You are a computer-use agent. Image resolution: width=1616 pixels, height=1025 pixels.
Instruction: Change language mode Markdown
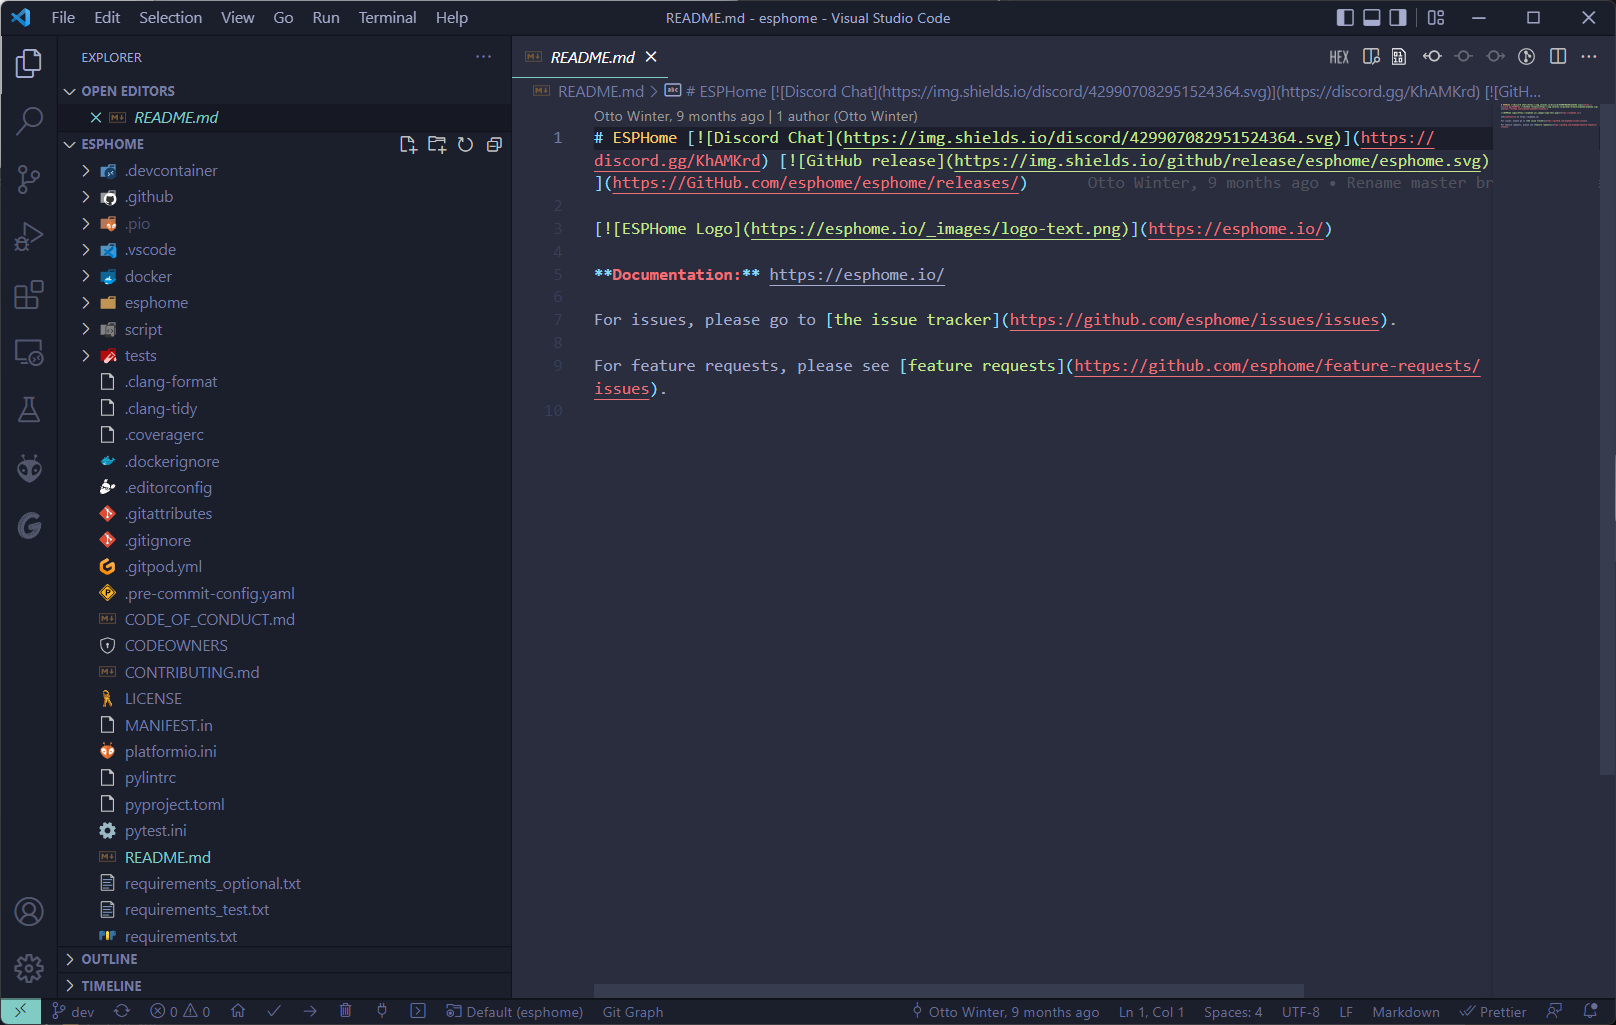1406,1012
